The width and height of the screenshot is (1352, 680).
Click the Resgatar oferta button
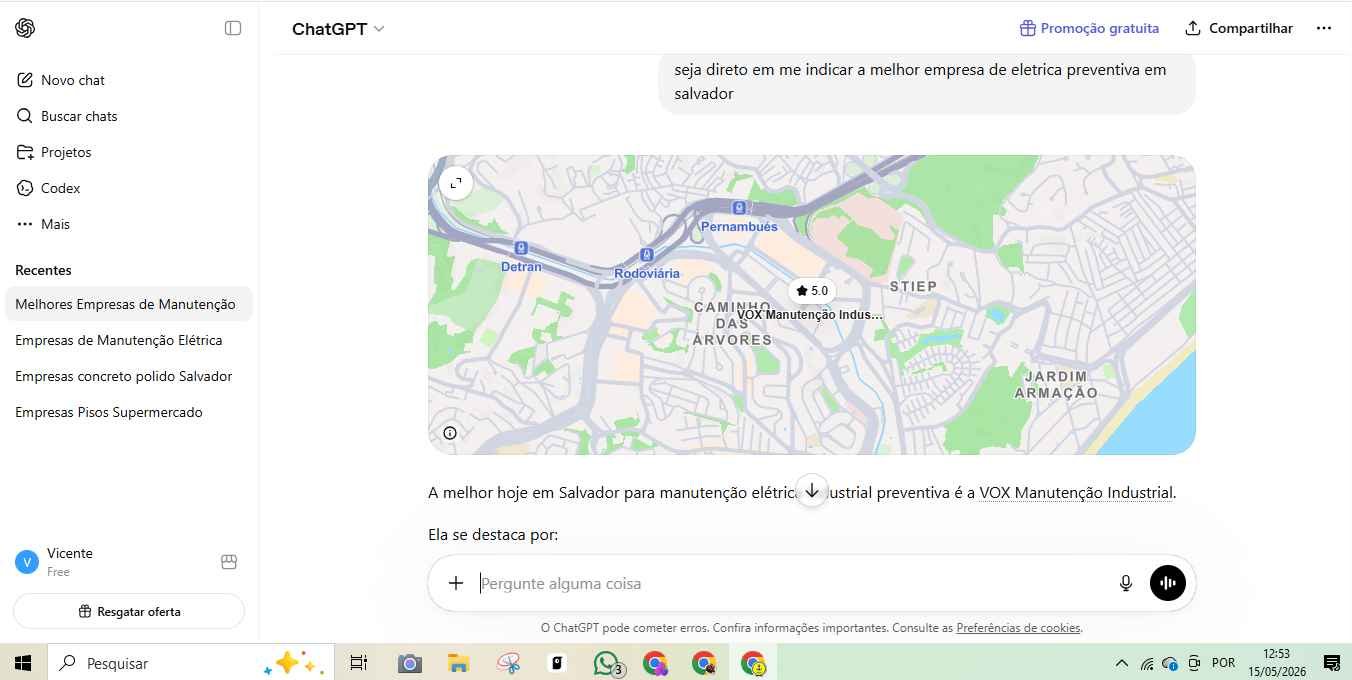click(x=129, y=611)
